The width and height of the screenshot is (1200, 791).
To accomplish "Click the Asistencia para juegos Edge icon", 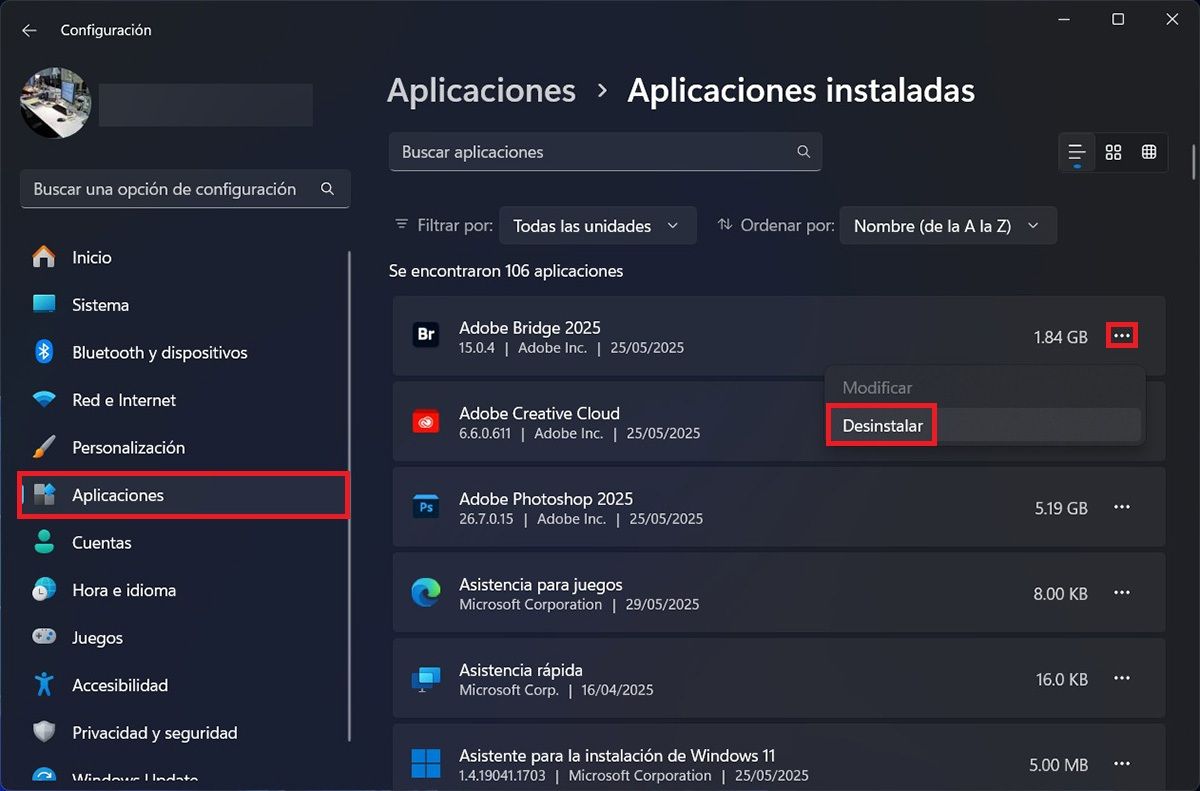I will pos(426,593).
